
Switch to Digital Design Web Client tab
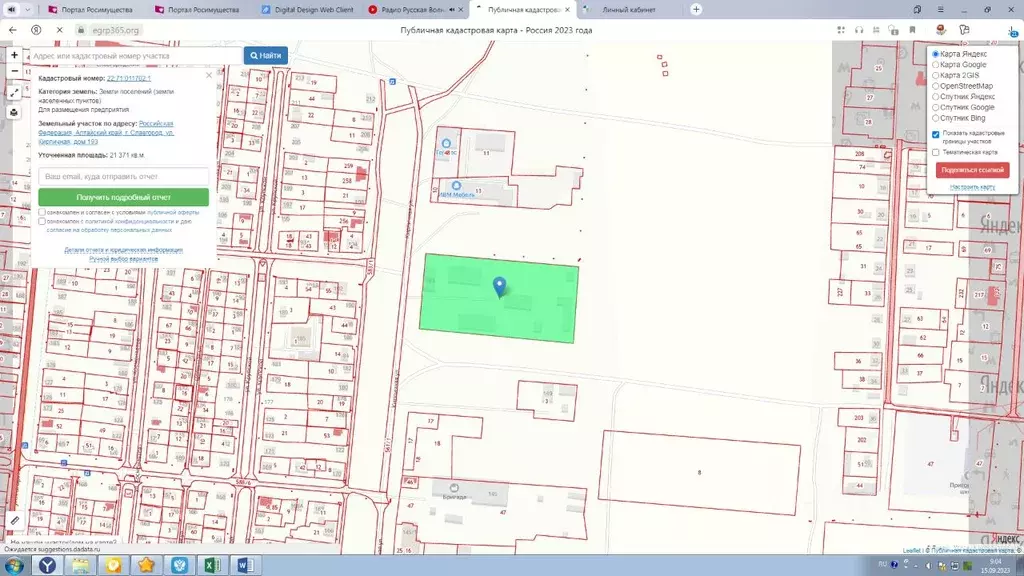coord(307,9)
